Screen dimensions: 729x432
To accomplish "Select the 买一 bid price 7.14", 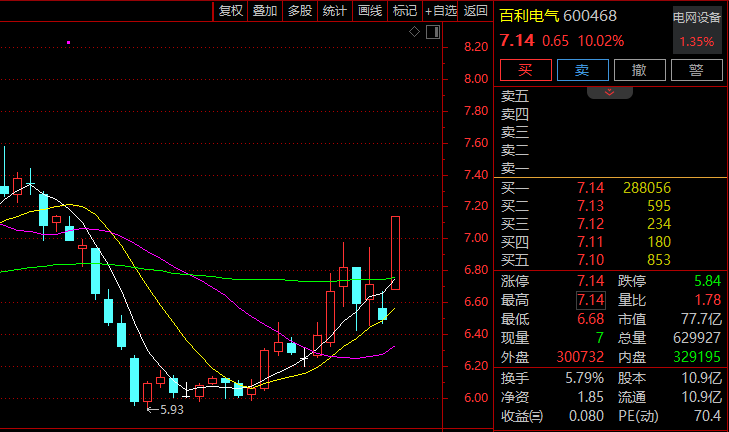I will [x=590, y=187].
